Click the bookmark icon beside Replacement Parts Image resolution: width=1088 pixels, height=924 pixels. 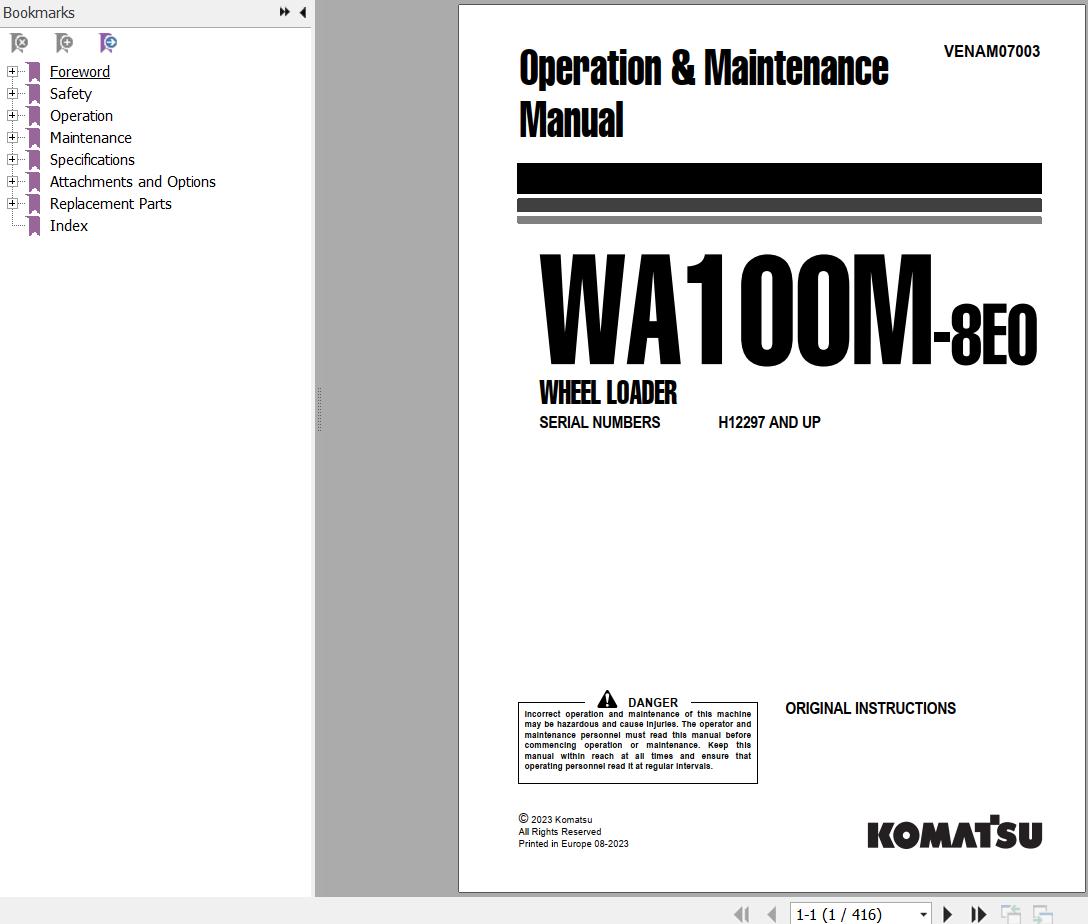tap(34, 203)
